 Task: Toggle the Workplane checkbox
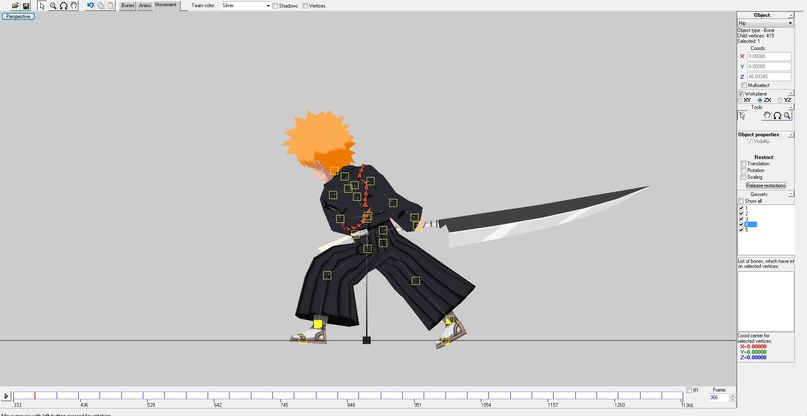pos(741,94)
